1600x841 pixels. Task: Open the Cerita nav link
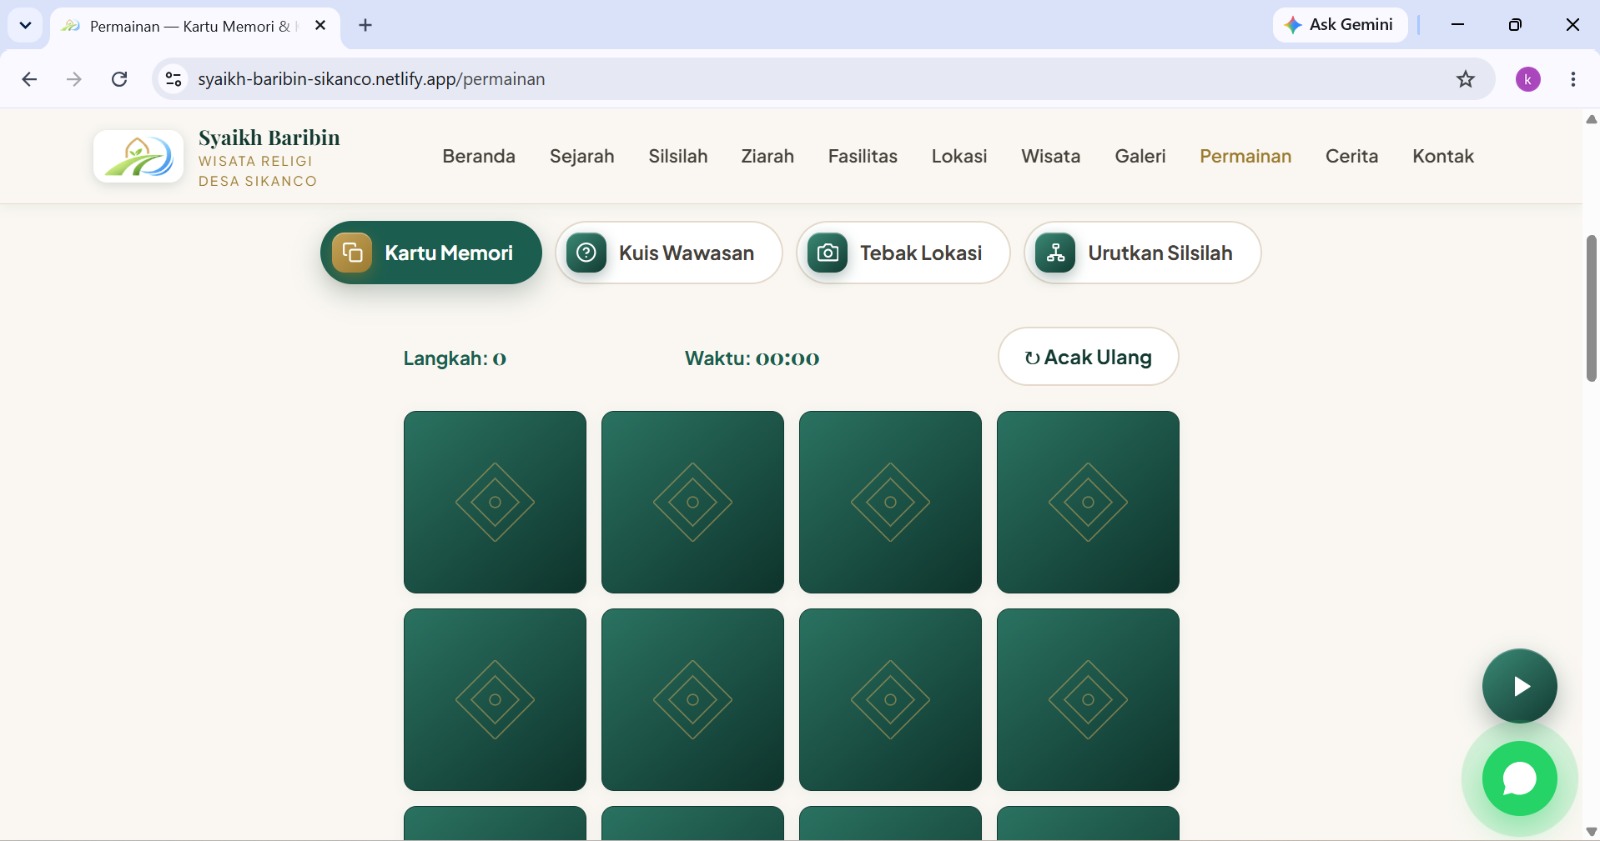coord(1352,156)
